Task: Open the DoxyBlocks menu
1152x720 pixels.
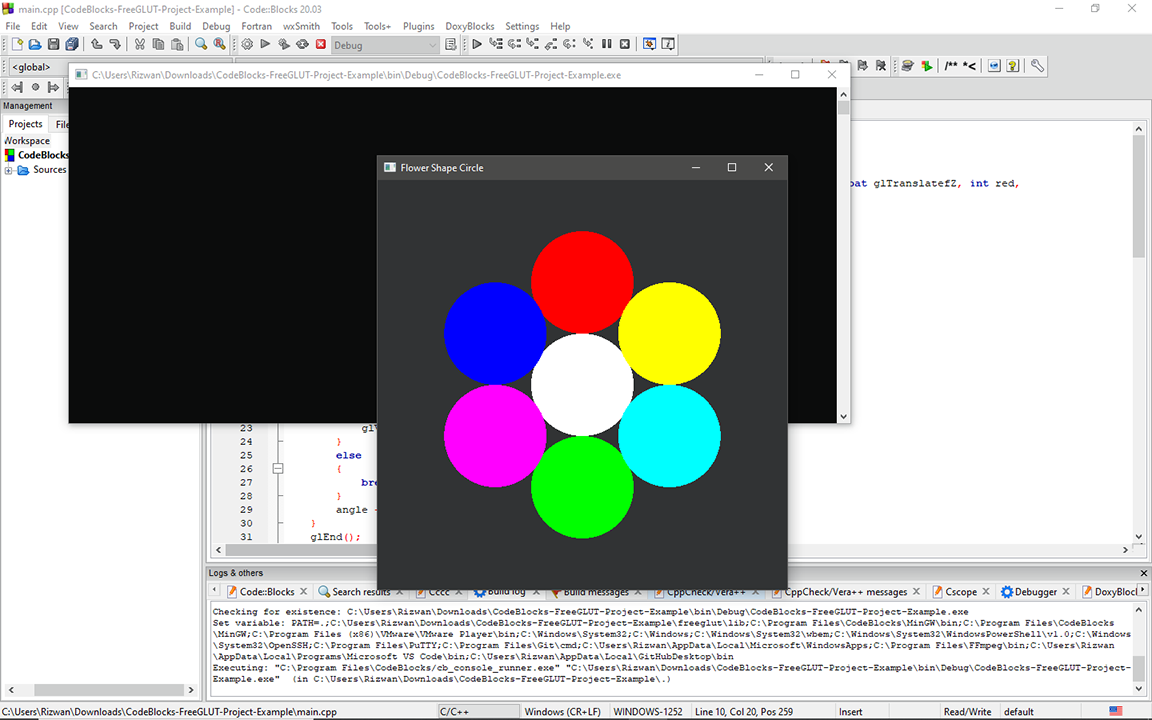Action: coord(468,26)
